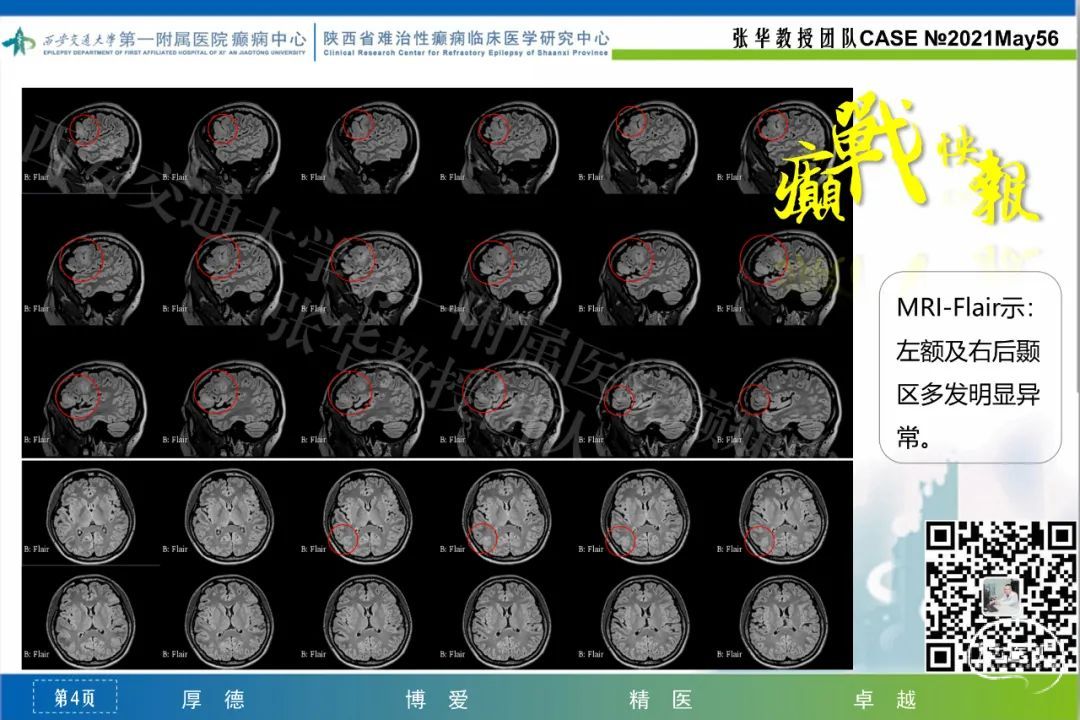The height and width of the screenshot is (720, 1080).
Task: Click the doctor photo inside the QR code
Action: click(x=1000, y=597)
